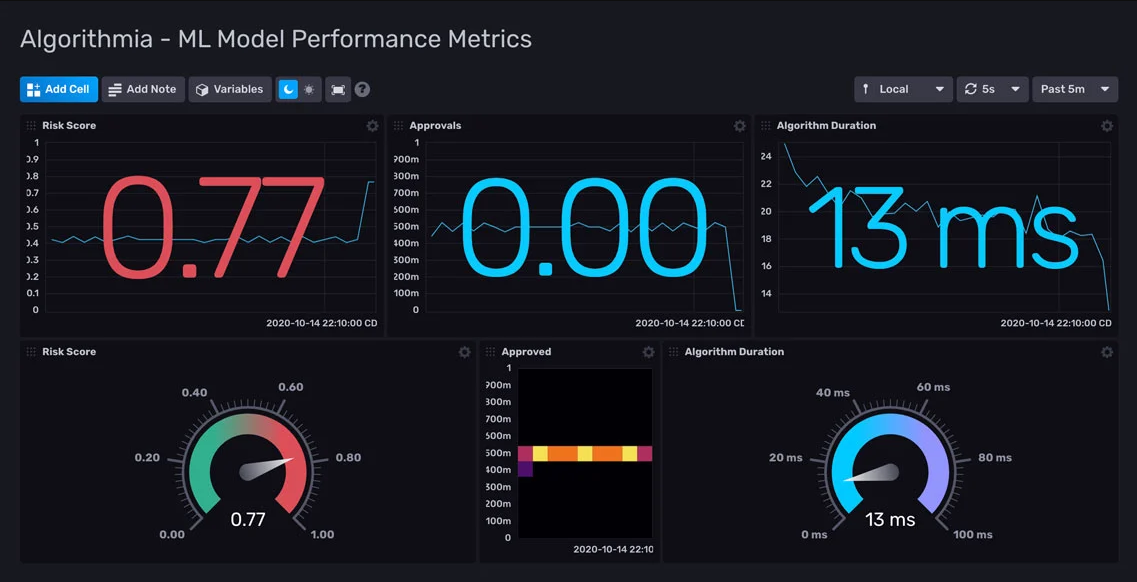This screenshot has width=1137, height=582.
Task: Configure the Algorithm Duration line graph cell via gear
Action: click(1107, 125)
